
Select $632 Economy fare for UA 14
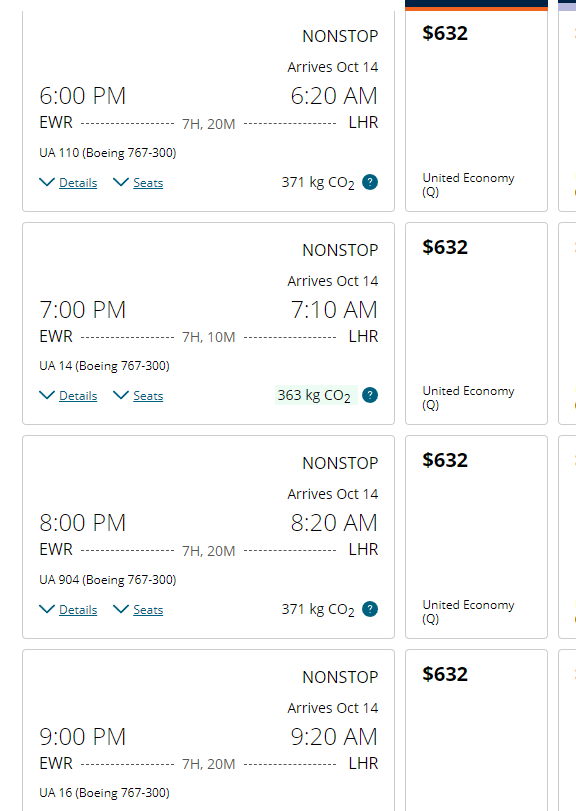(476, 323)
